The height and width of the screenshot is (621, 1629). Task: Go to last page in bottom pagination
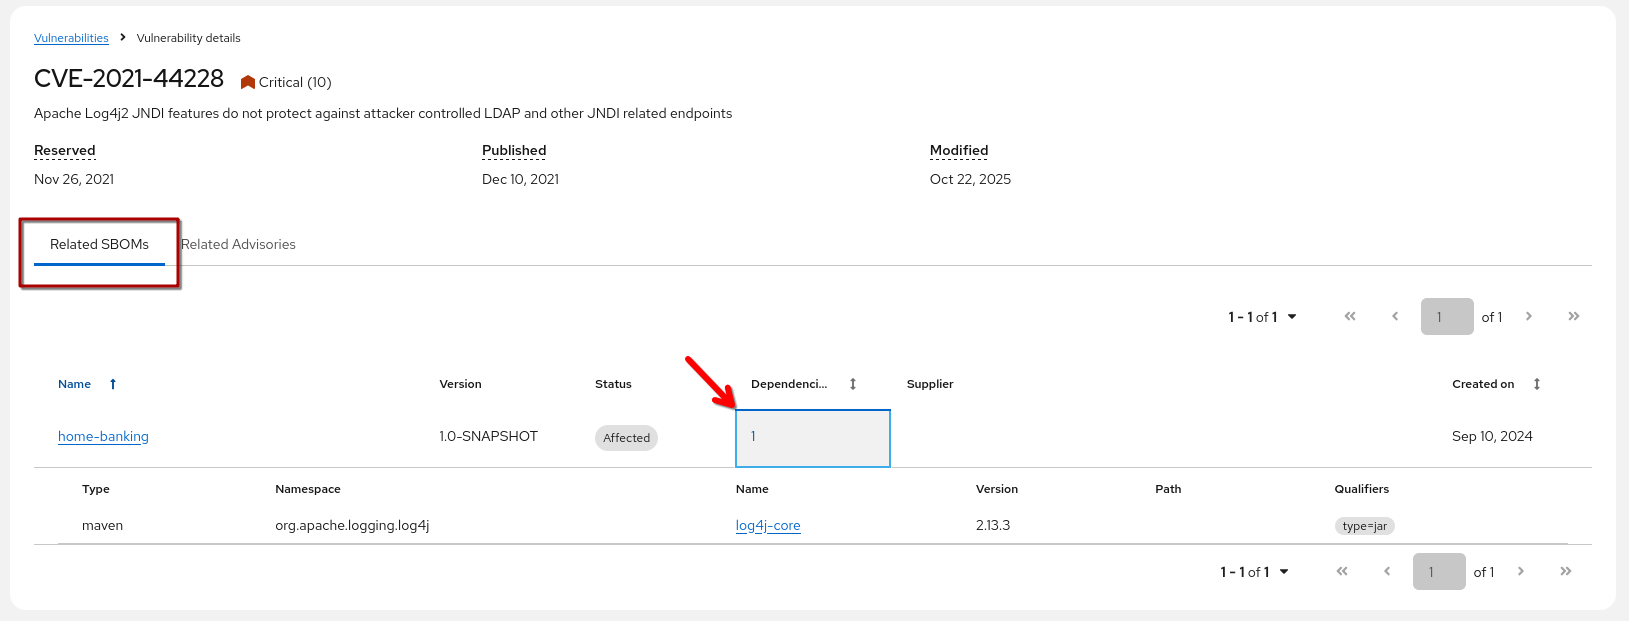(1566, 571)
